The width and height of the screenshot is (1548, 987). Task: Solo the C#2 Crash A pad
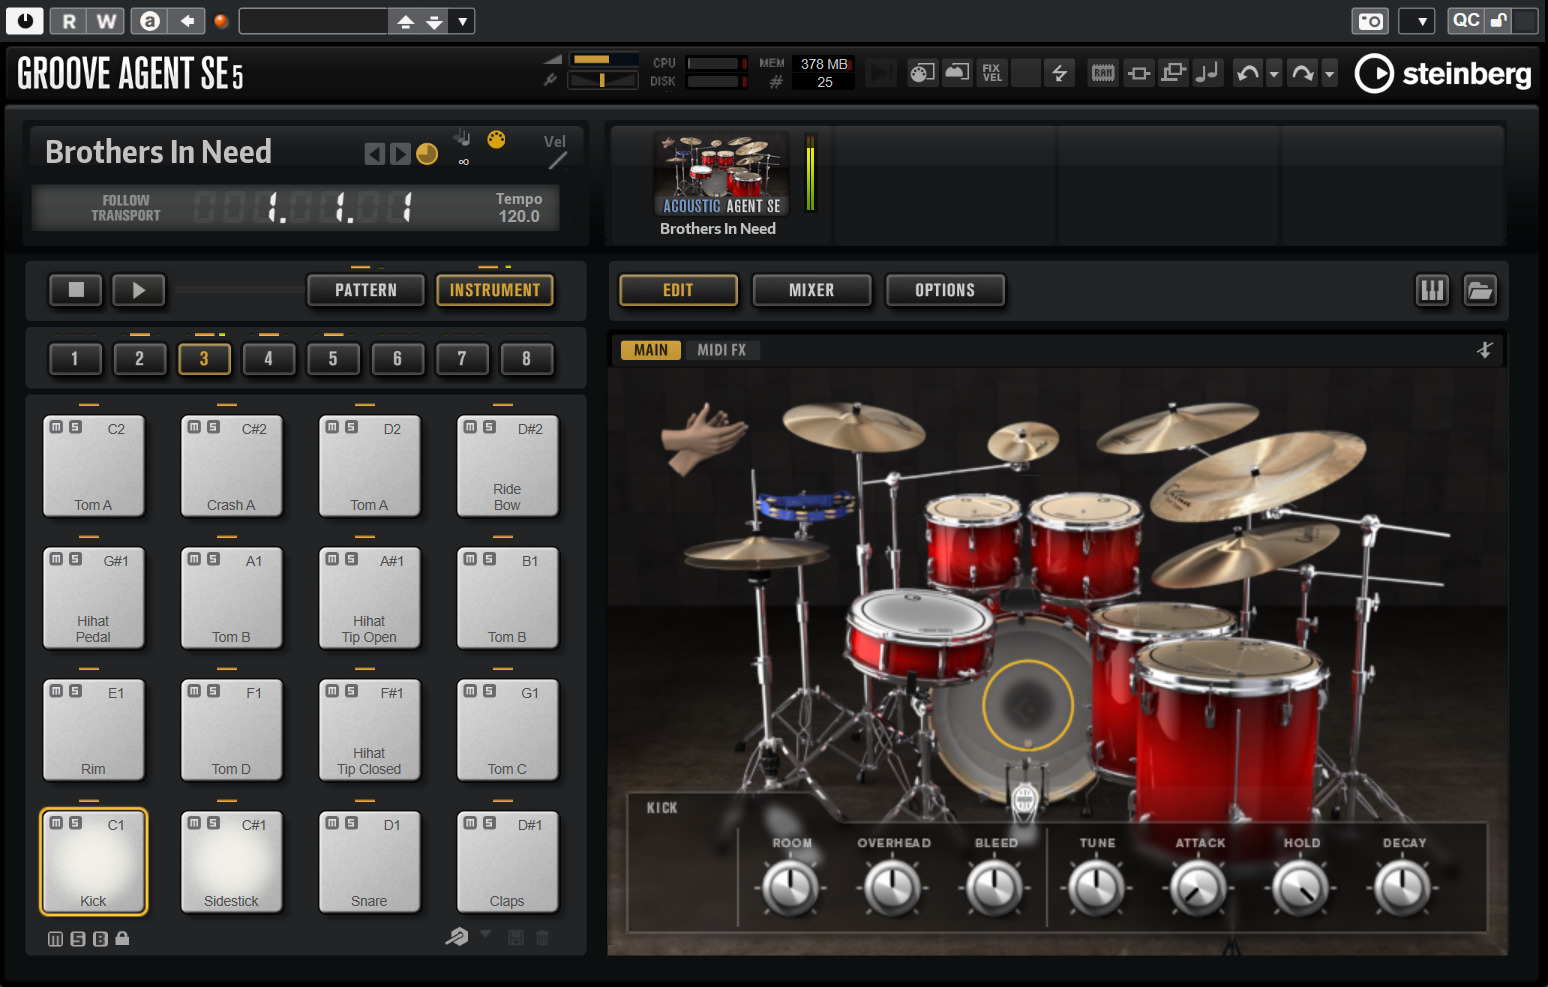tap(213, 427)
